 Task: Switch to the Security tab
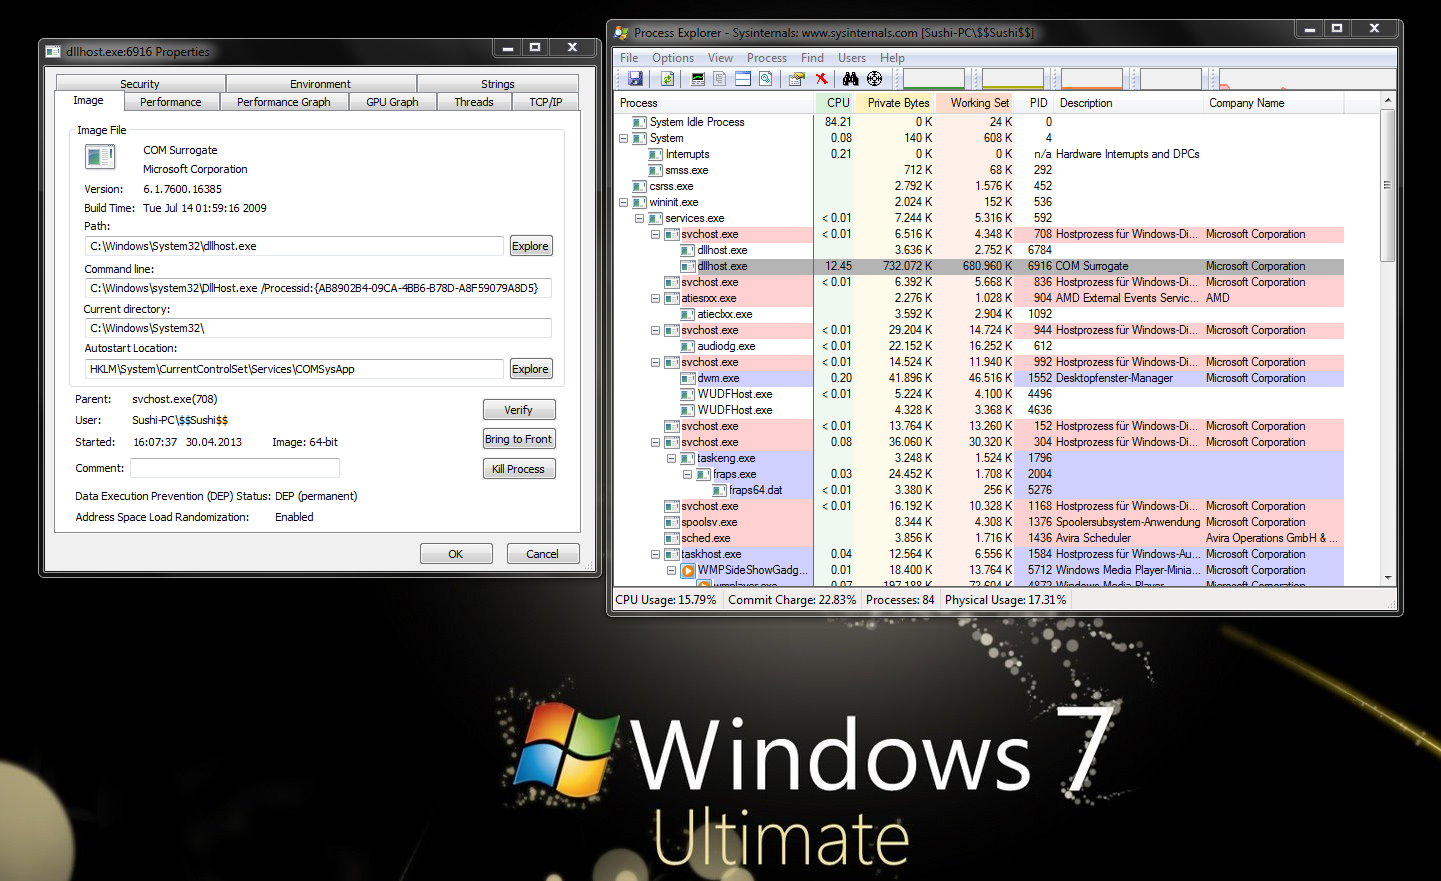click(x=140, y=84)
